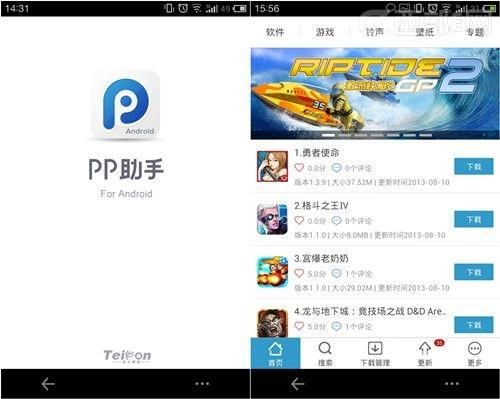The width and height of the screenshot is (500, 399).
Task: Open comments bubble for 格斗之王IV
Action: (336, 221)
